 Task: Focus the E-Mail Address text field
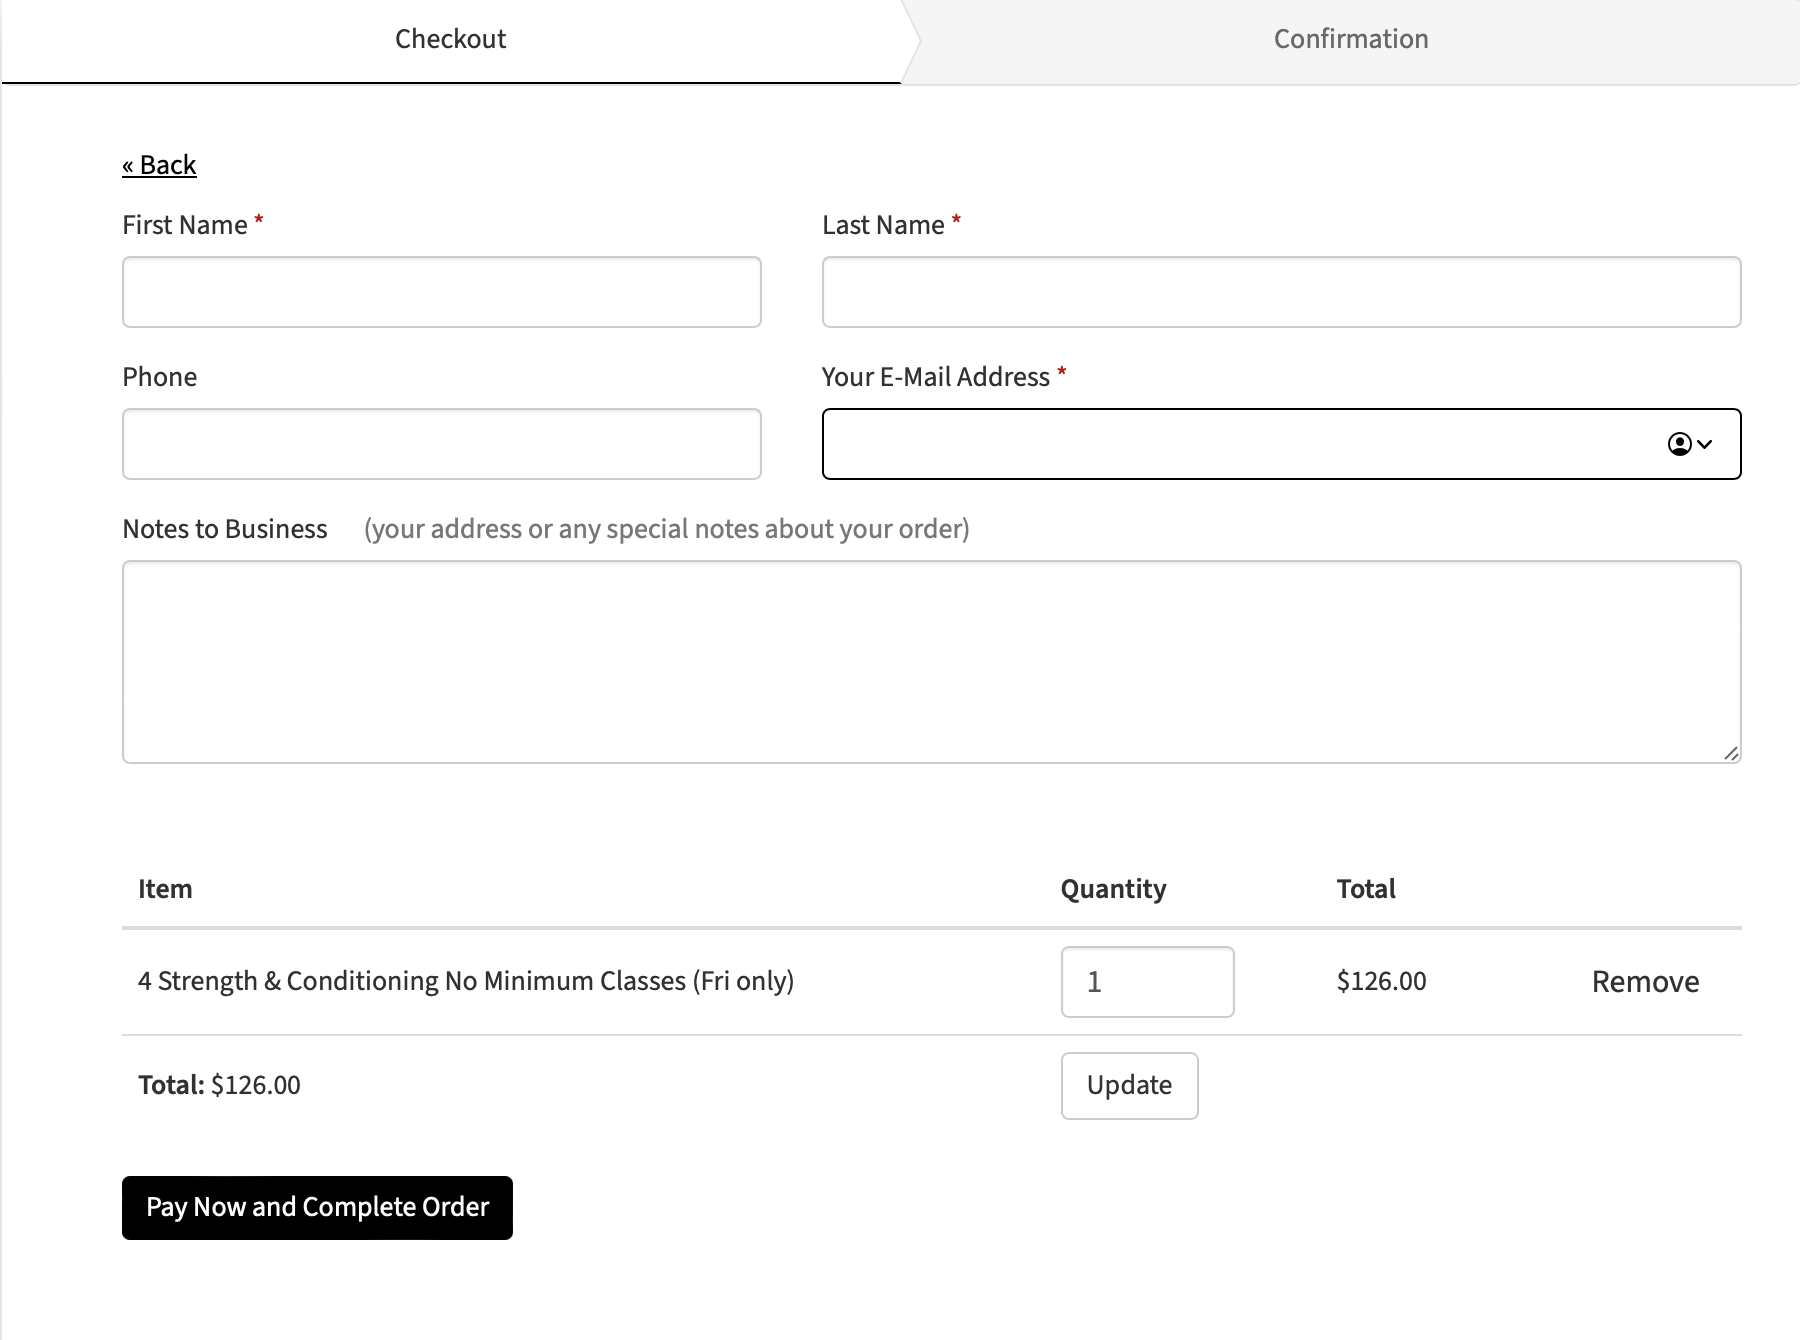[x=1240, y=444]
